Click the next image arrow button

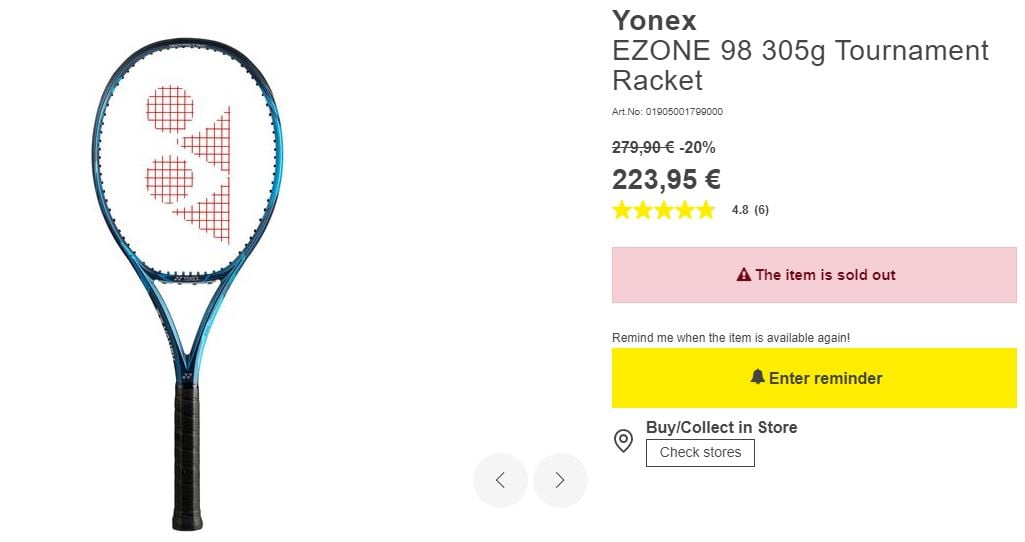tap(560, 480)
